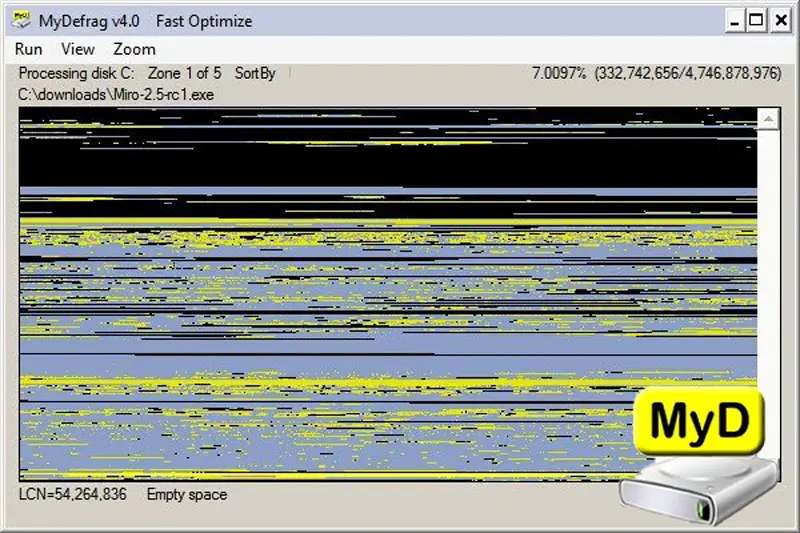
Task: Click the 'MyDefrag v4.0 Fast Optimize' window title
Action: (145, 21)
